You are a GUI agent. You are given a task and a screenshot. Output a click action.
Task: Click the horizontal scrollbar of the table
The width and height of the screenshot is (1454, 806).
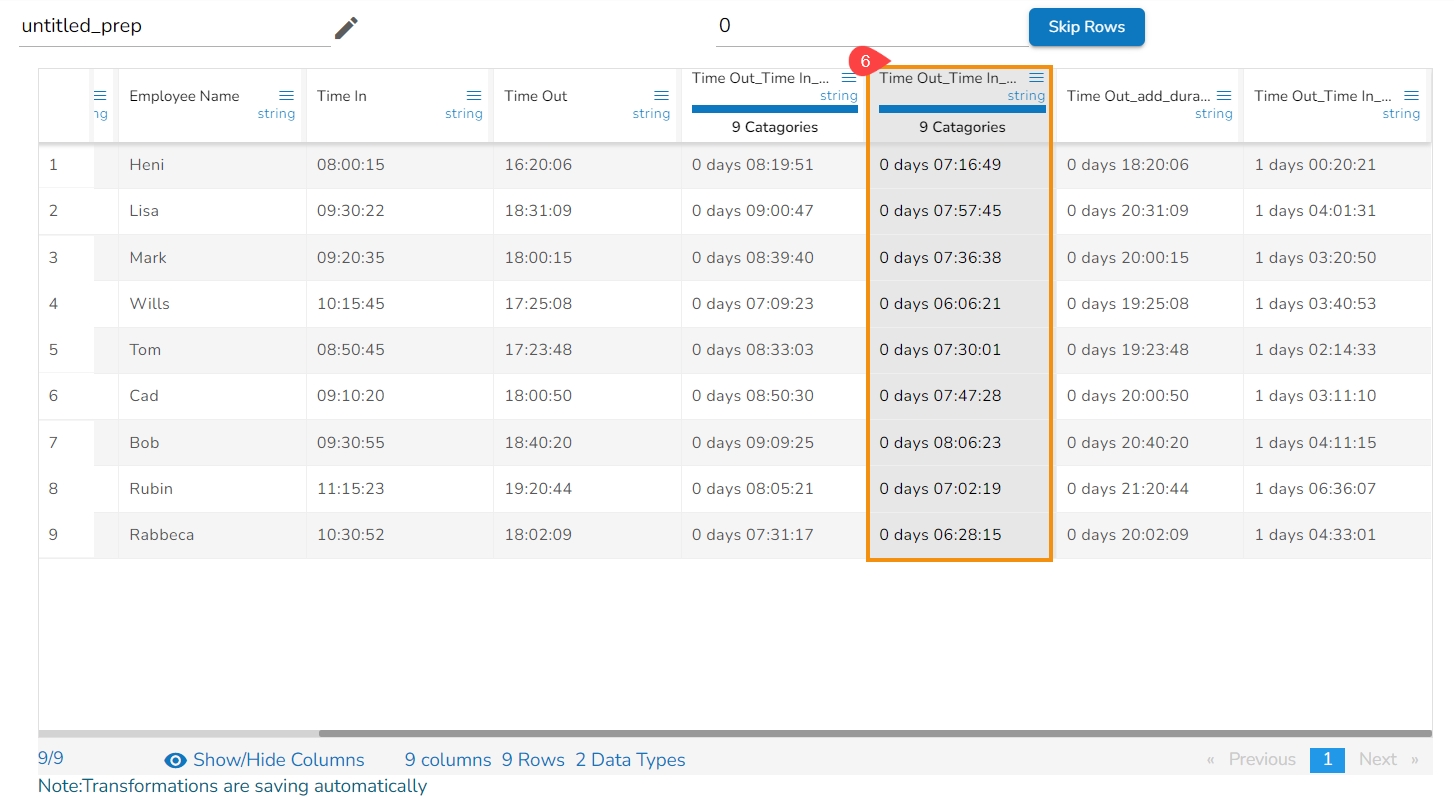point(874,733)
